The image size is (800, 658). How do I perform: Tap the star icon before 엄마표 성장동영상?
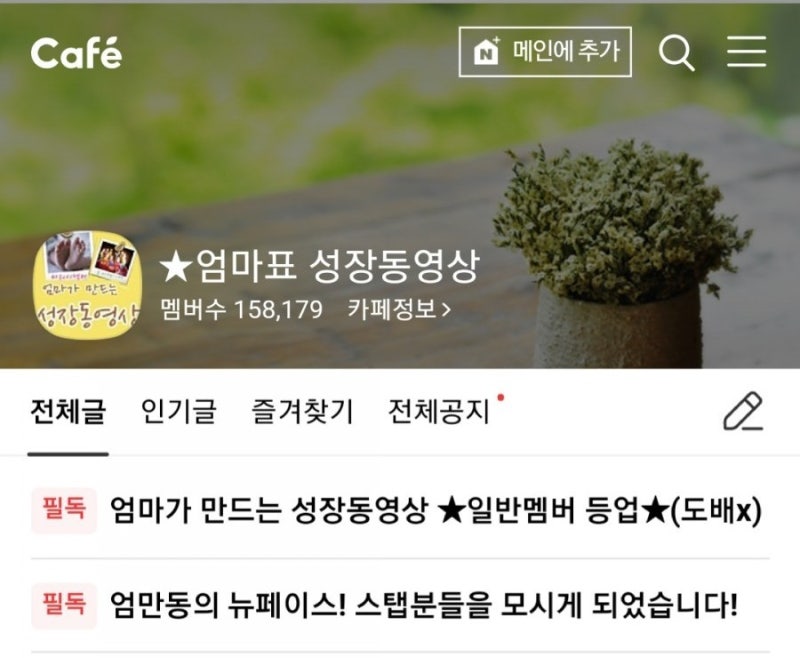(176, 266)
